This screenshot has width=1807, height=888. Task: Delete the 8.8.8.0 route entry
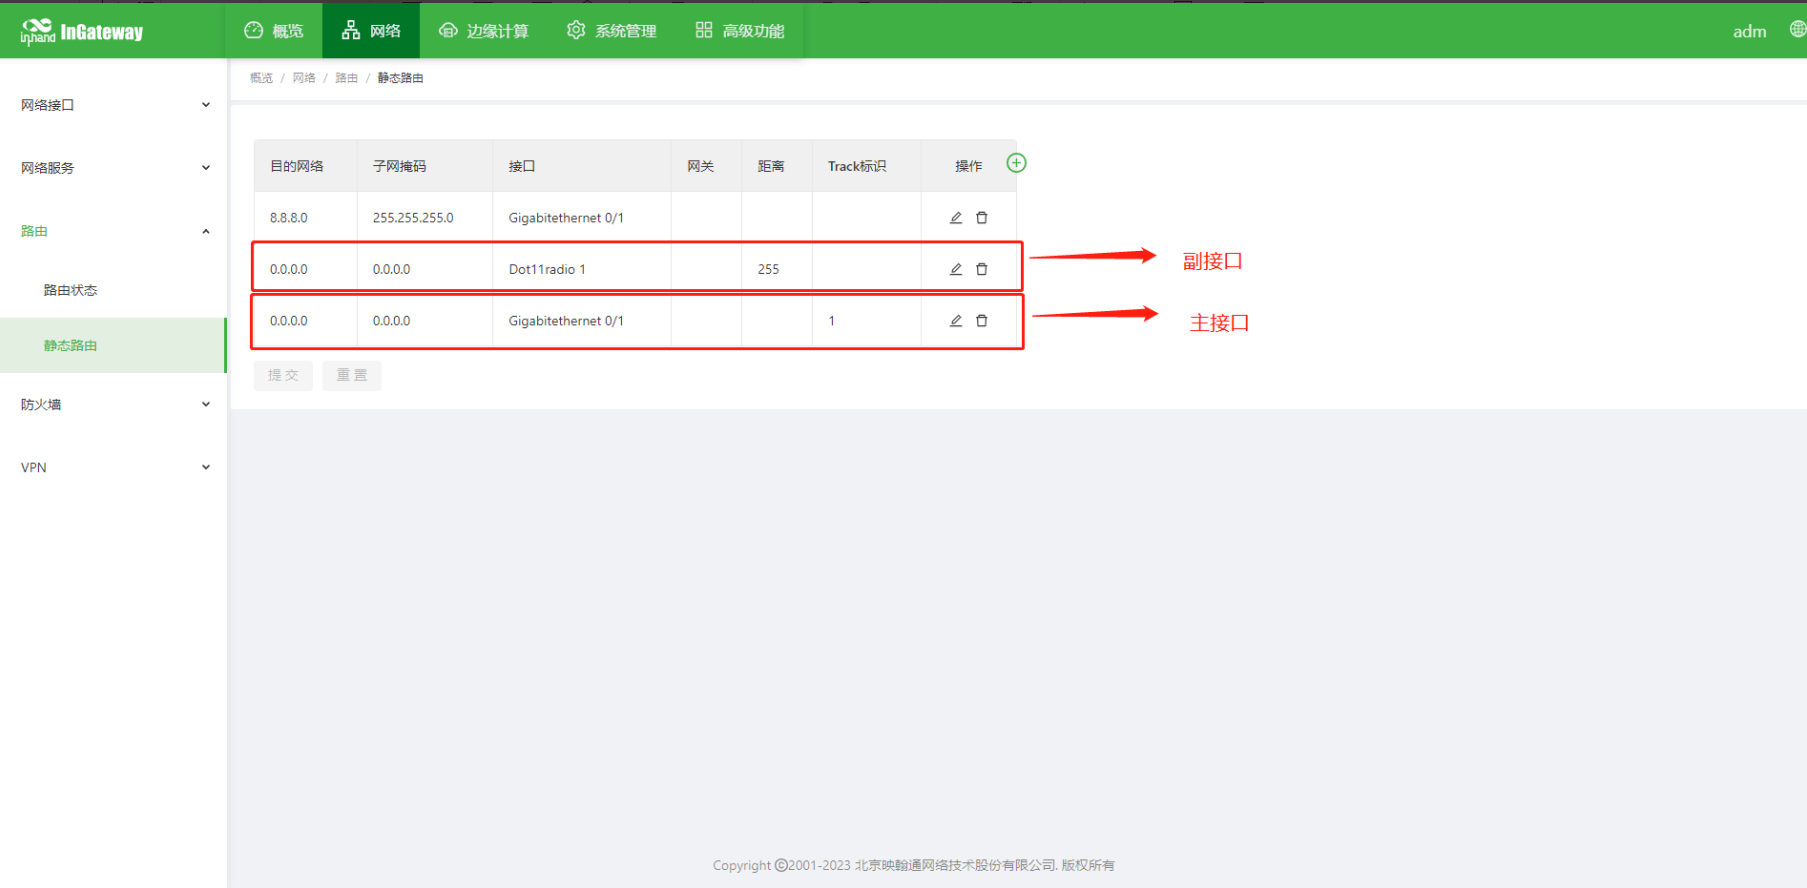982,218
